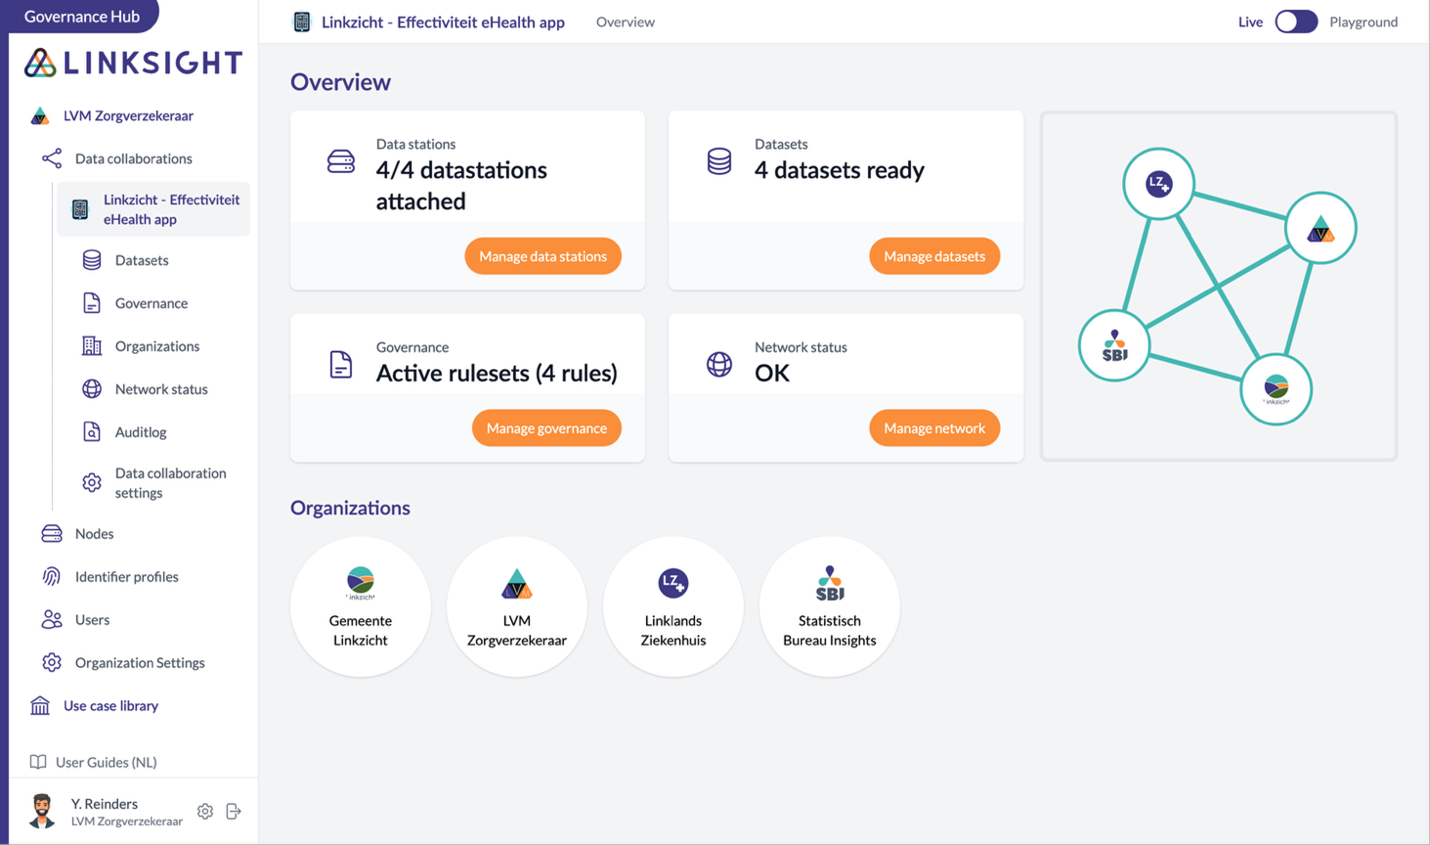
Task: Click the Linksight logo in sidebar
Action: tap(133, 63)
